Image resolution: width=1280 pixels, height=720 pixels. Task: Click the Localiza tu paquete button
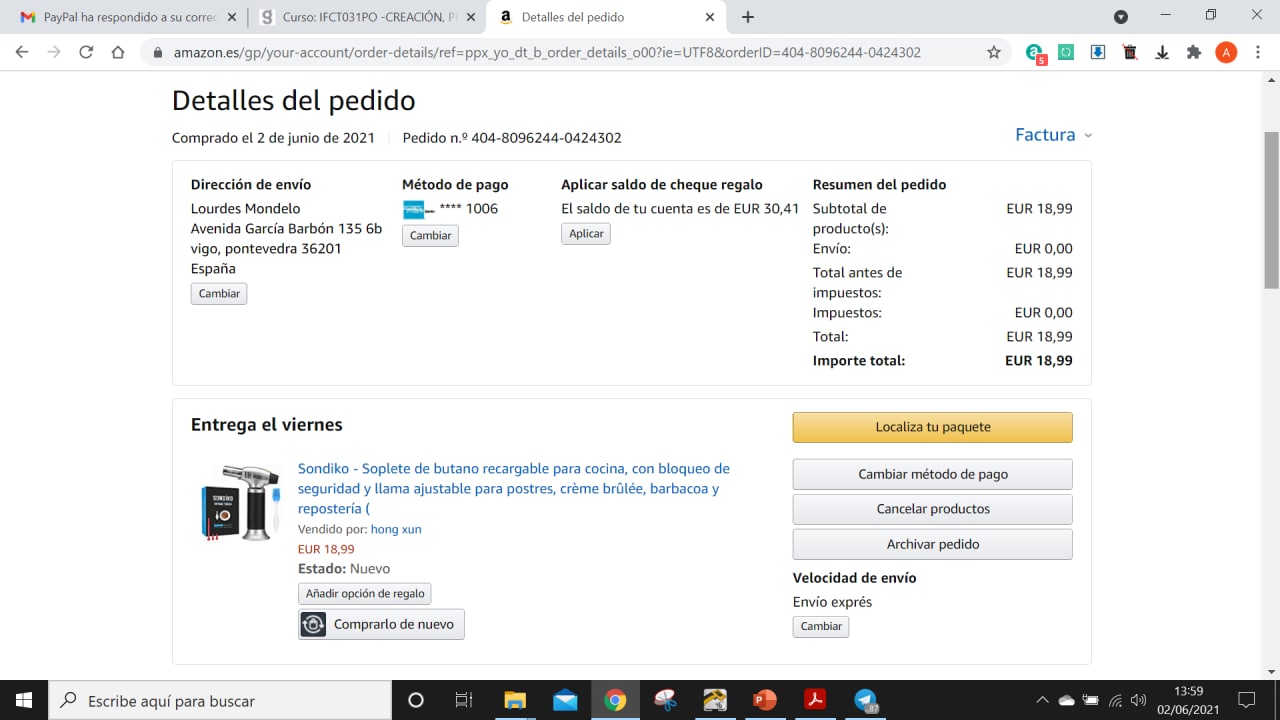click(x=932, y=427)
